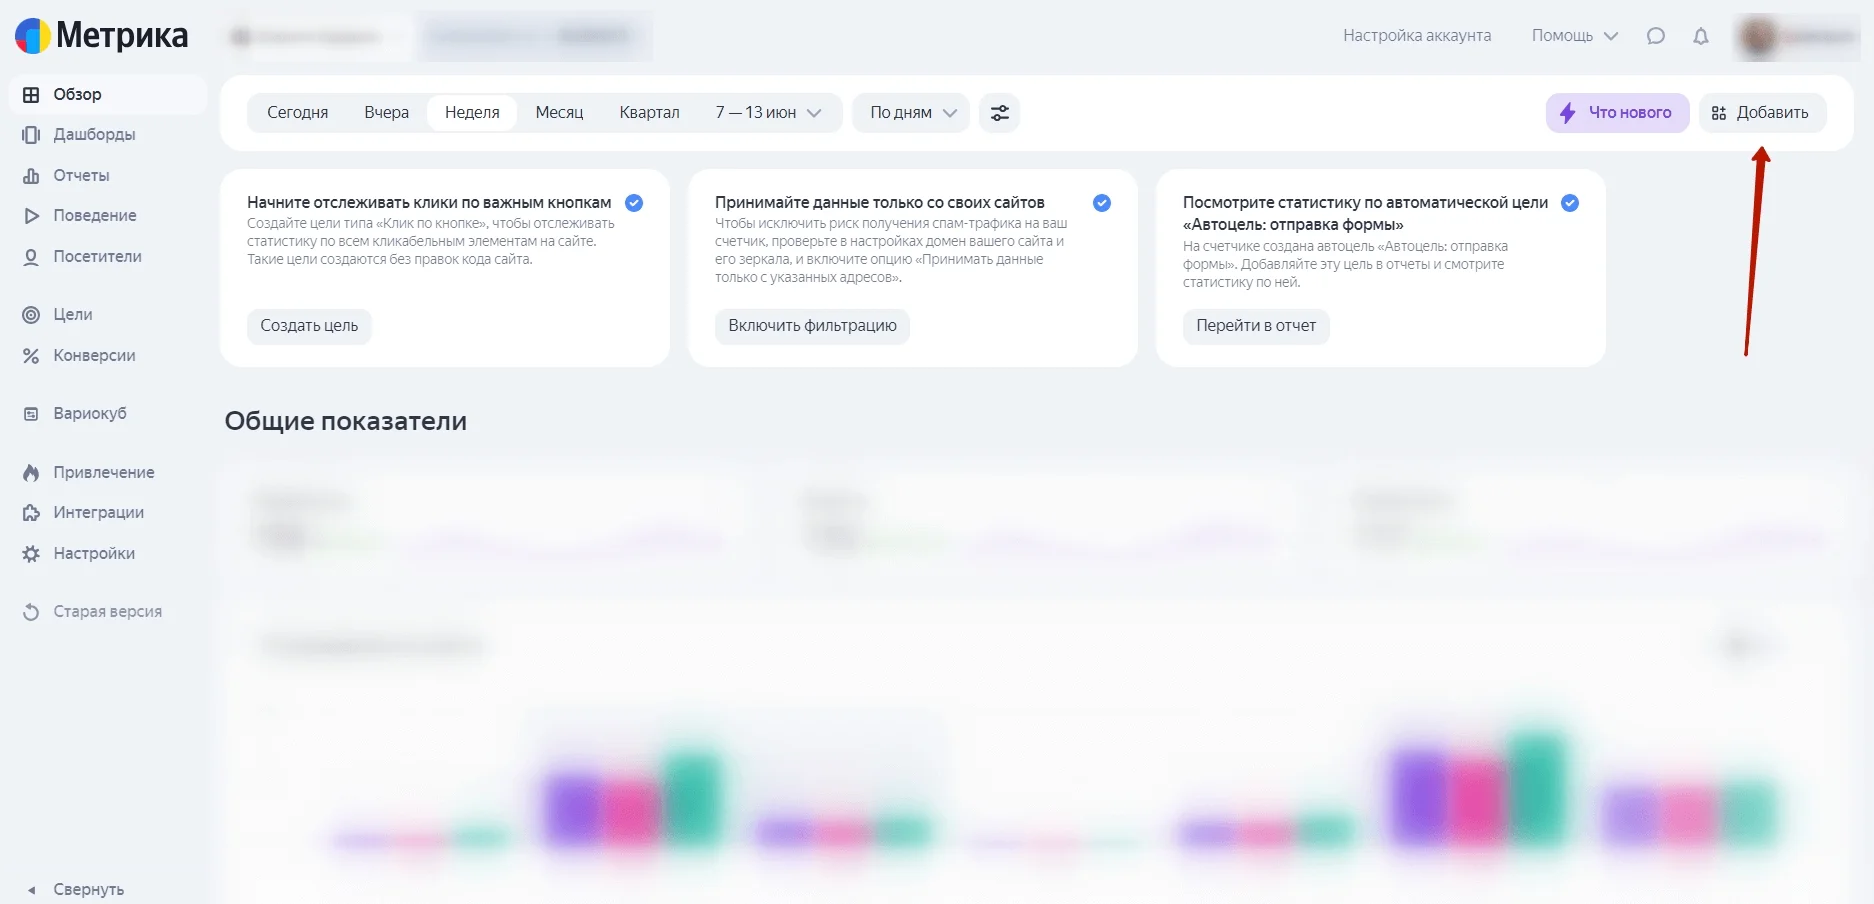Click the Дашборды sidebar icon
The image size is (1874, 904).
click(x=31, y=135)
